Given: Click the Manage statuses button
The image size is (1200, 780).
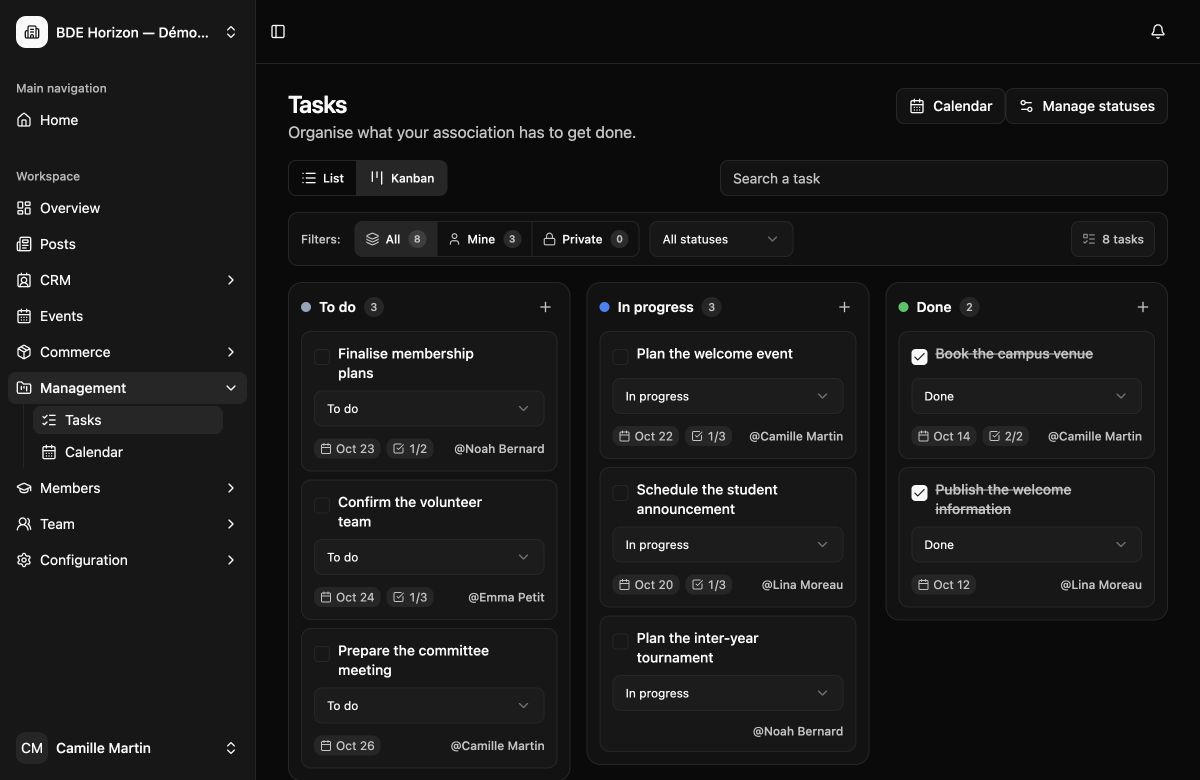Looking at the screenshot, I should click(x=1086, y=106).
